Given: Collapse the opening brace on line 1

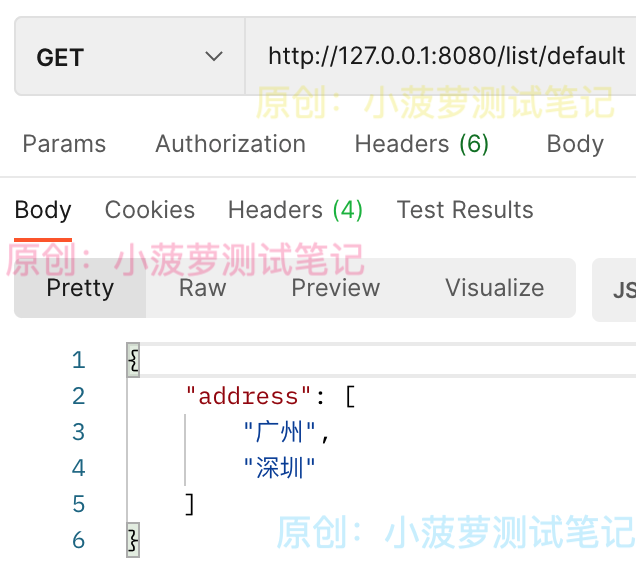Looking at the screenshot, I should click(133, 360).
